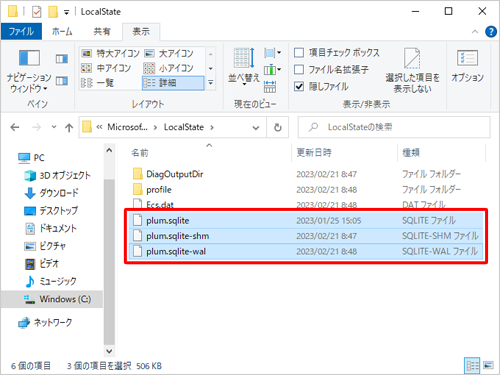
Task: Select PC in navigation pane
Action: click(31, 157)
